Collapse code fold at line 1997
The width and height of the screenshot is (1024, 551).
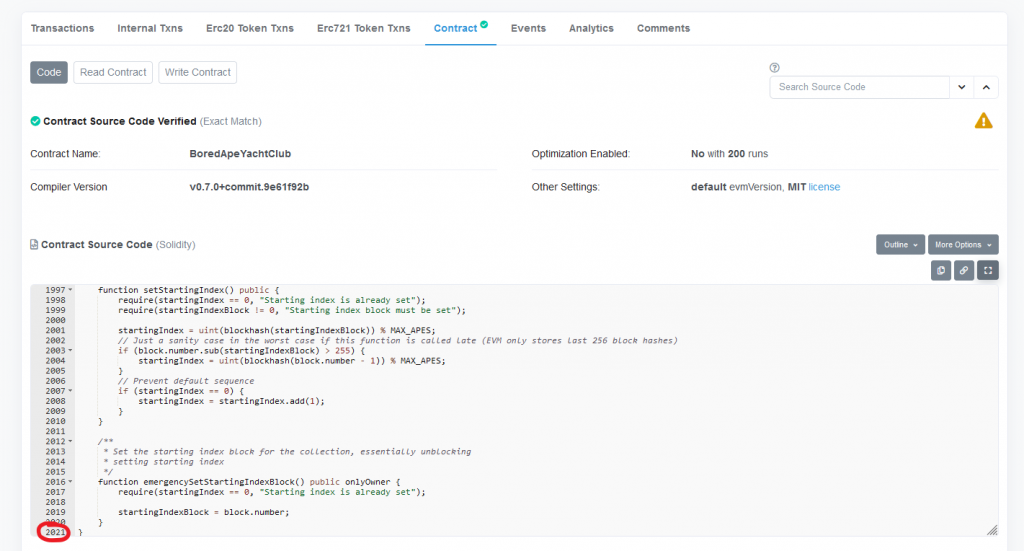click(x=71, y=290)
